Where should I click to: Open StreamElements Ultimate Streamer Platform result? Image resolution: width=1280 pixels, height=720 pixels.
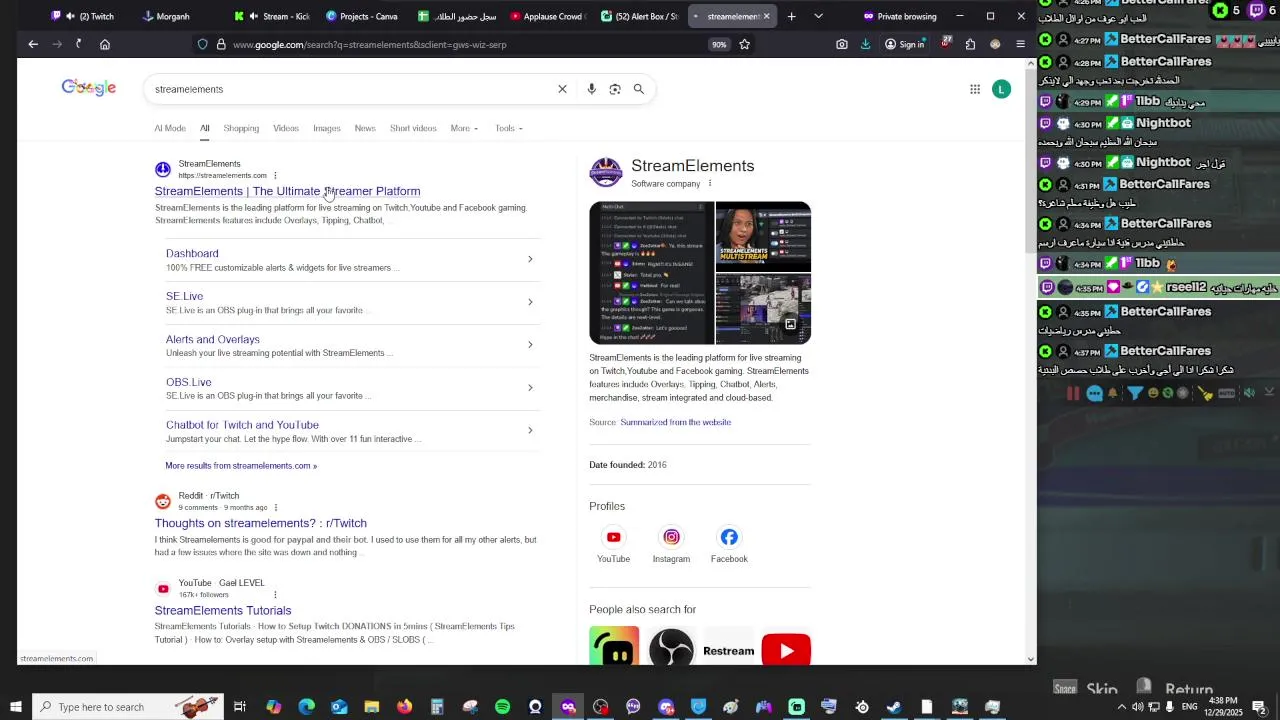287,191
